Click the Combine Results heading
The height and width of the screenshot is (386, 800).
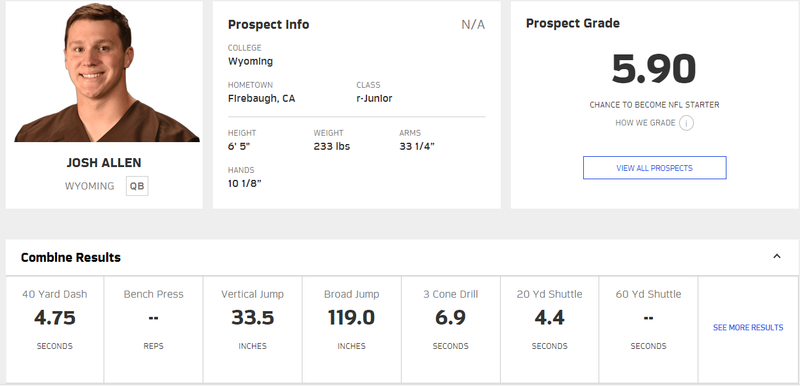click(x=71, y=258)
